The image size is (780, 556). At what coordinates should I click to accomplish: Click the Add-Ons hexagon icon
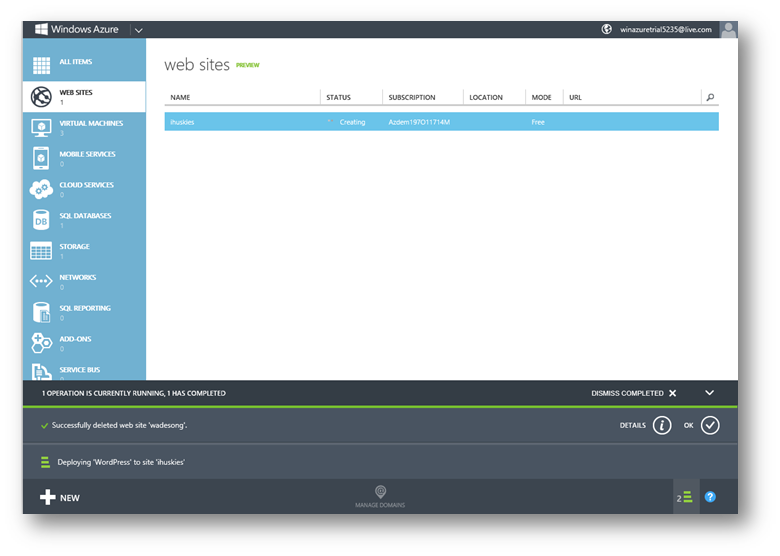coord(41,343)
